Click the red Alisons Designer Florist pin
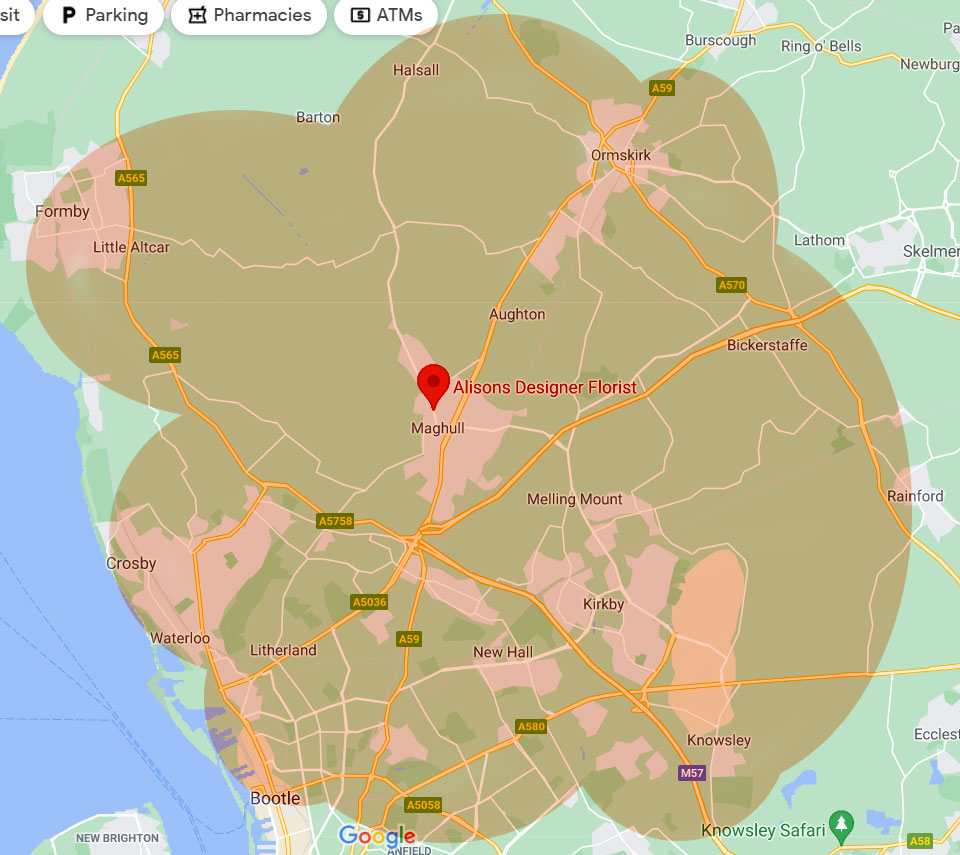 pos(433,386)
